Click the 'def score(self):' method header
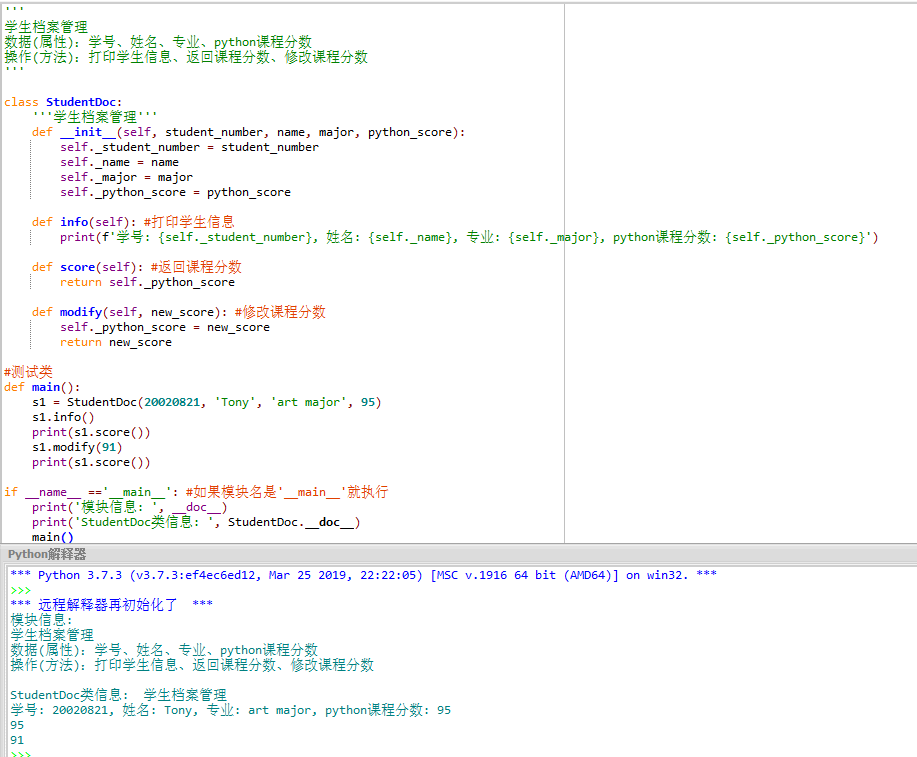This screenshot has height=757, width=917. [88, 267]
